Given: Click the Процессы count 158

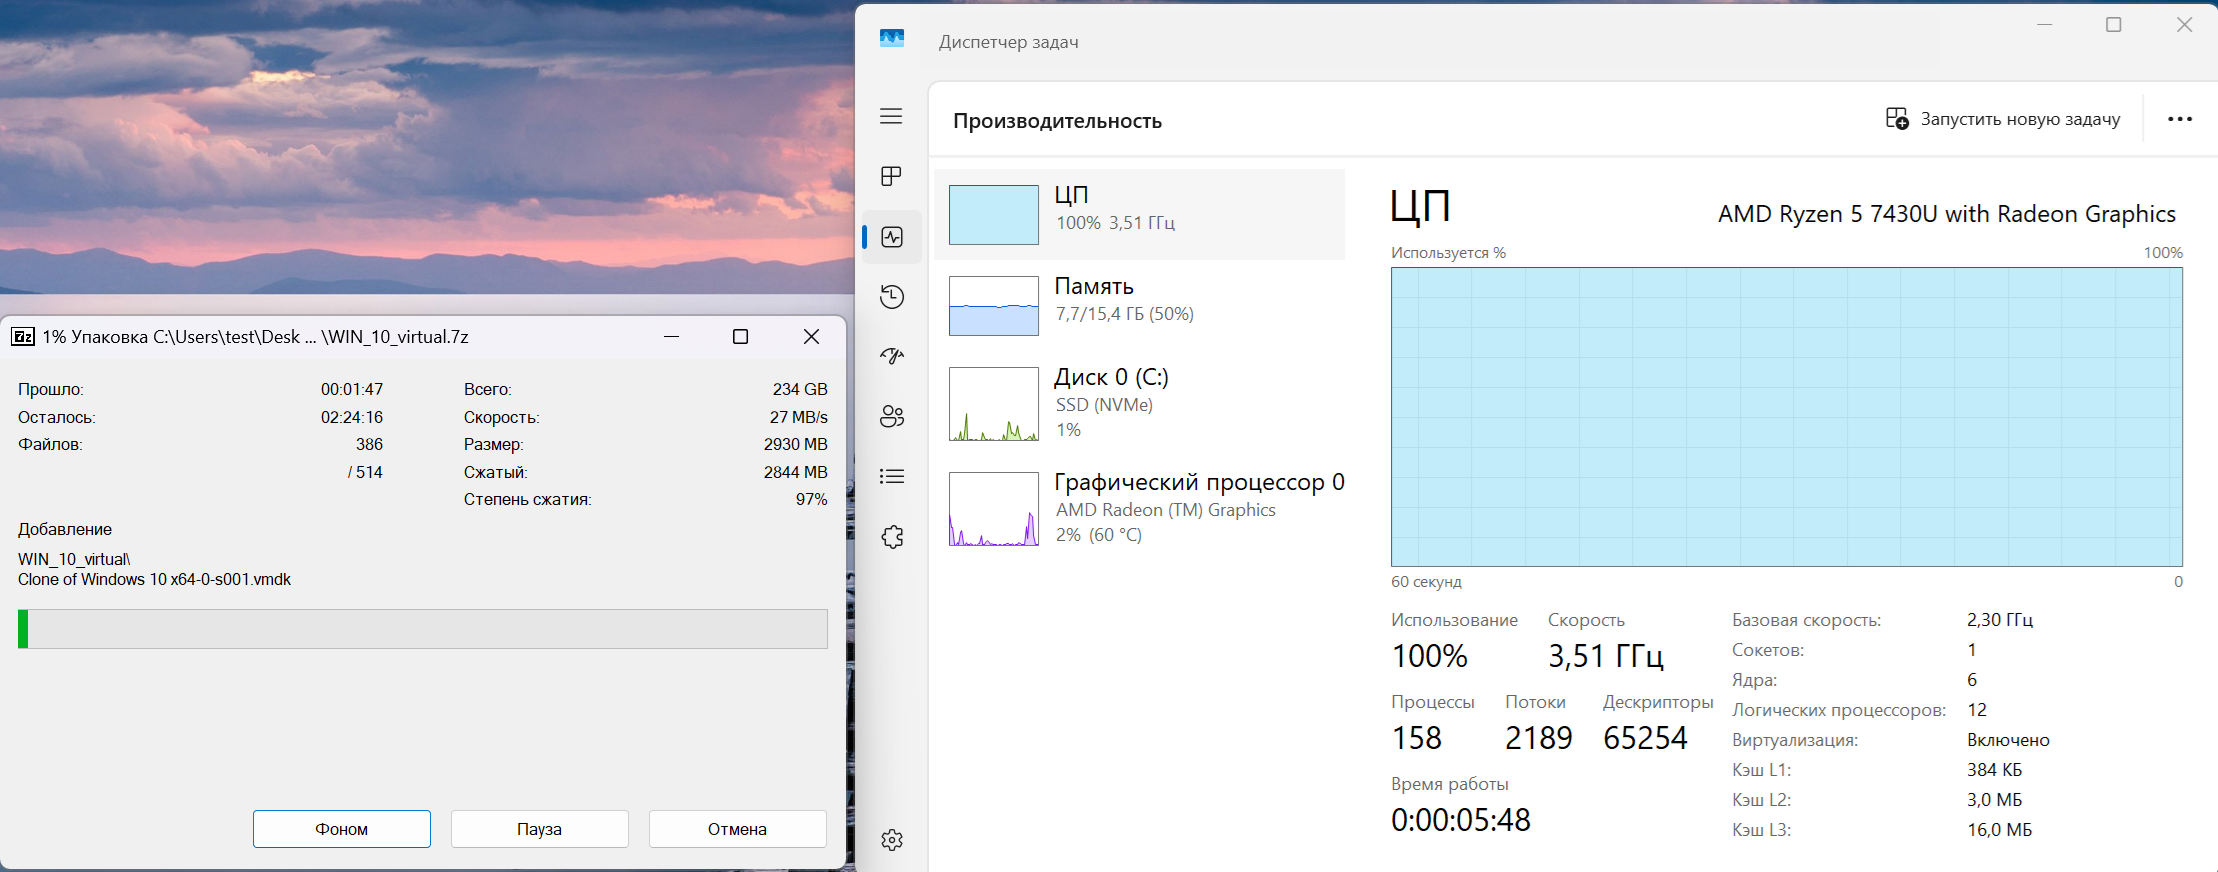Looking at the screenshot, I should tap(1417, 738).
